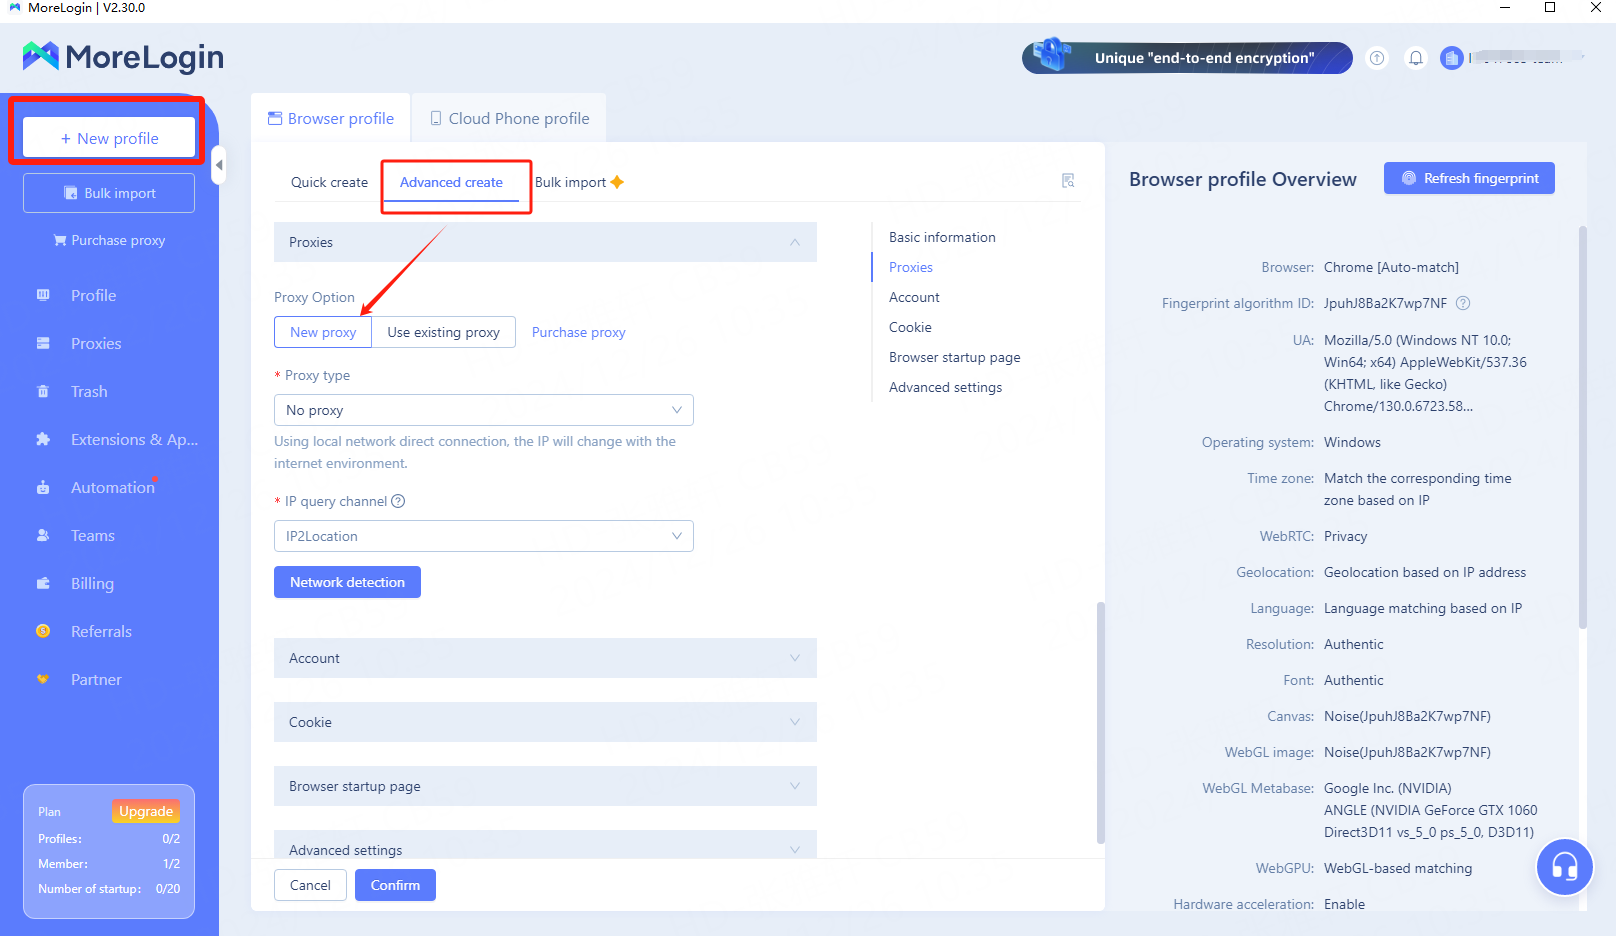Expand the Cookie section
Image resolution: width=1616 pixels, height=936 pixels.
(545, 722)
